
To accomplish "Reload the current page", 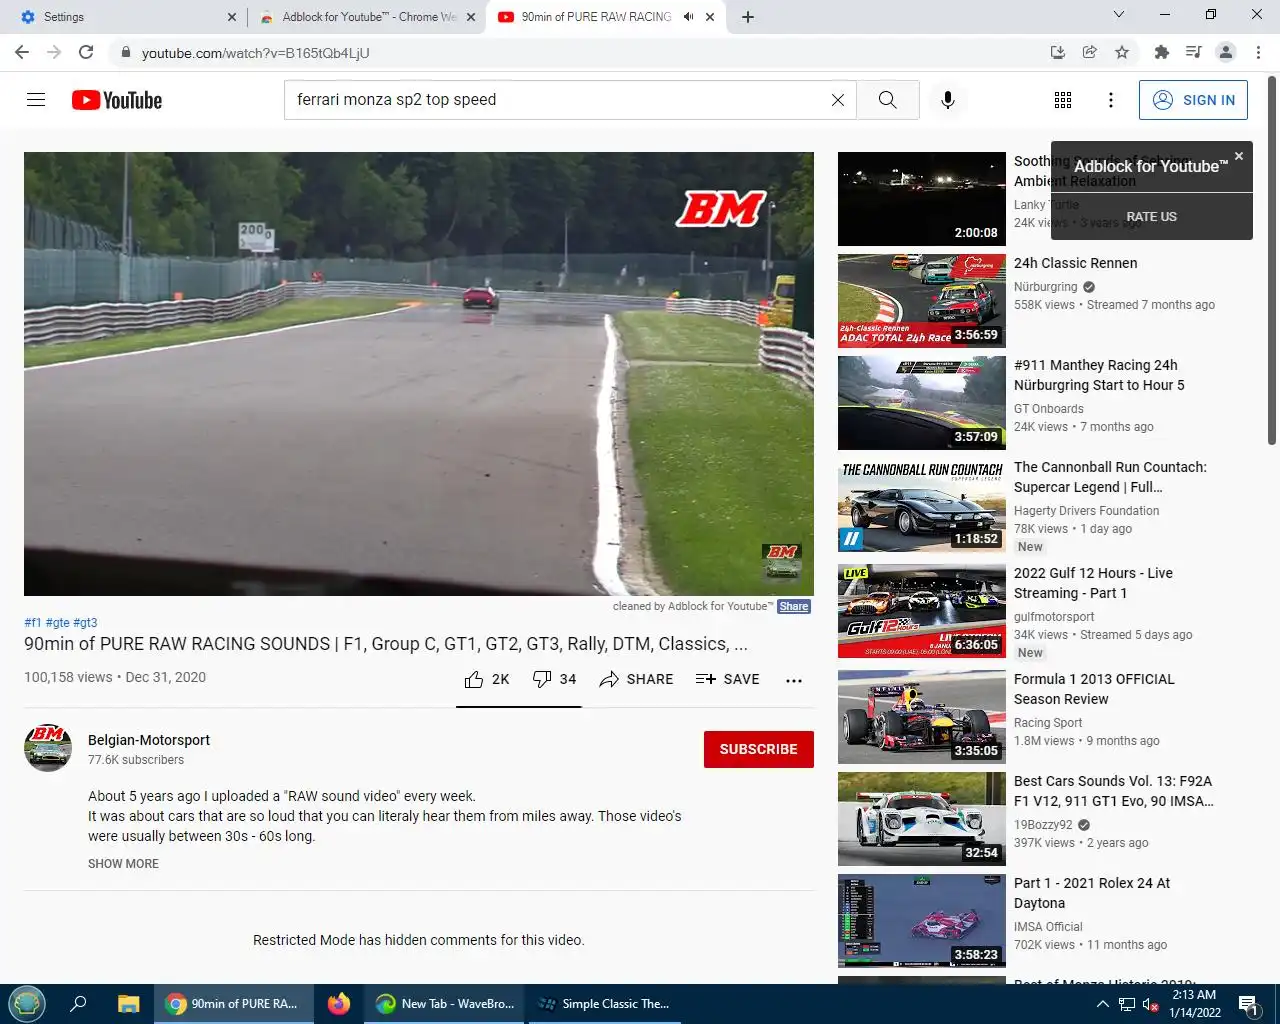I will 86,52.
